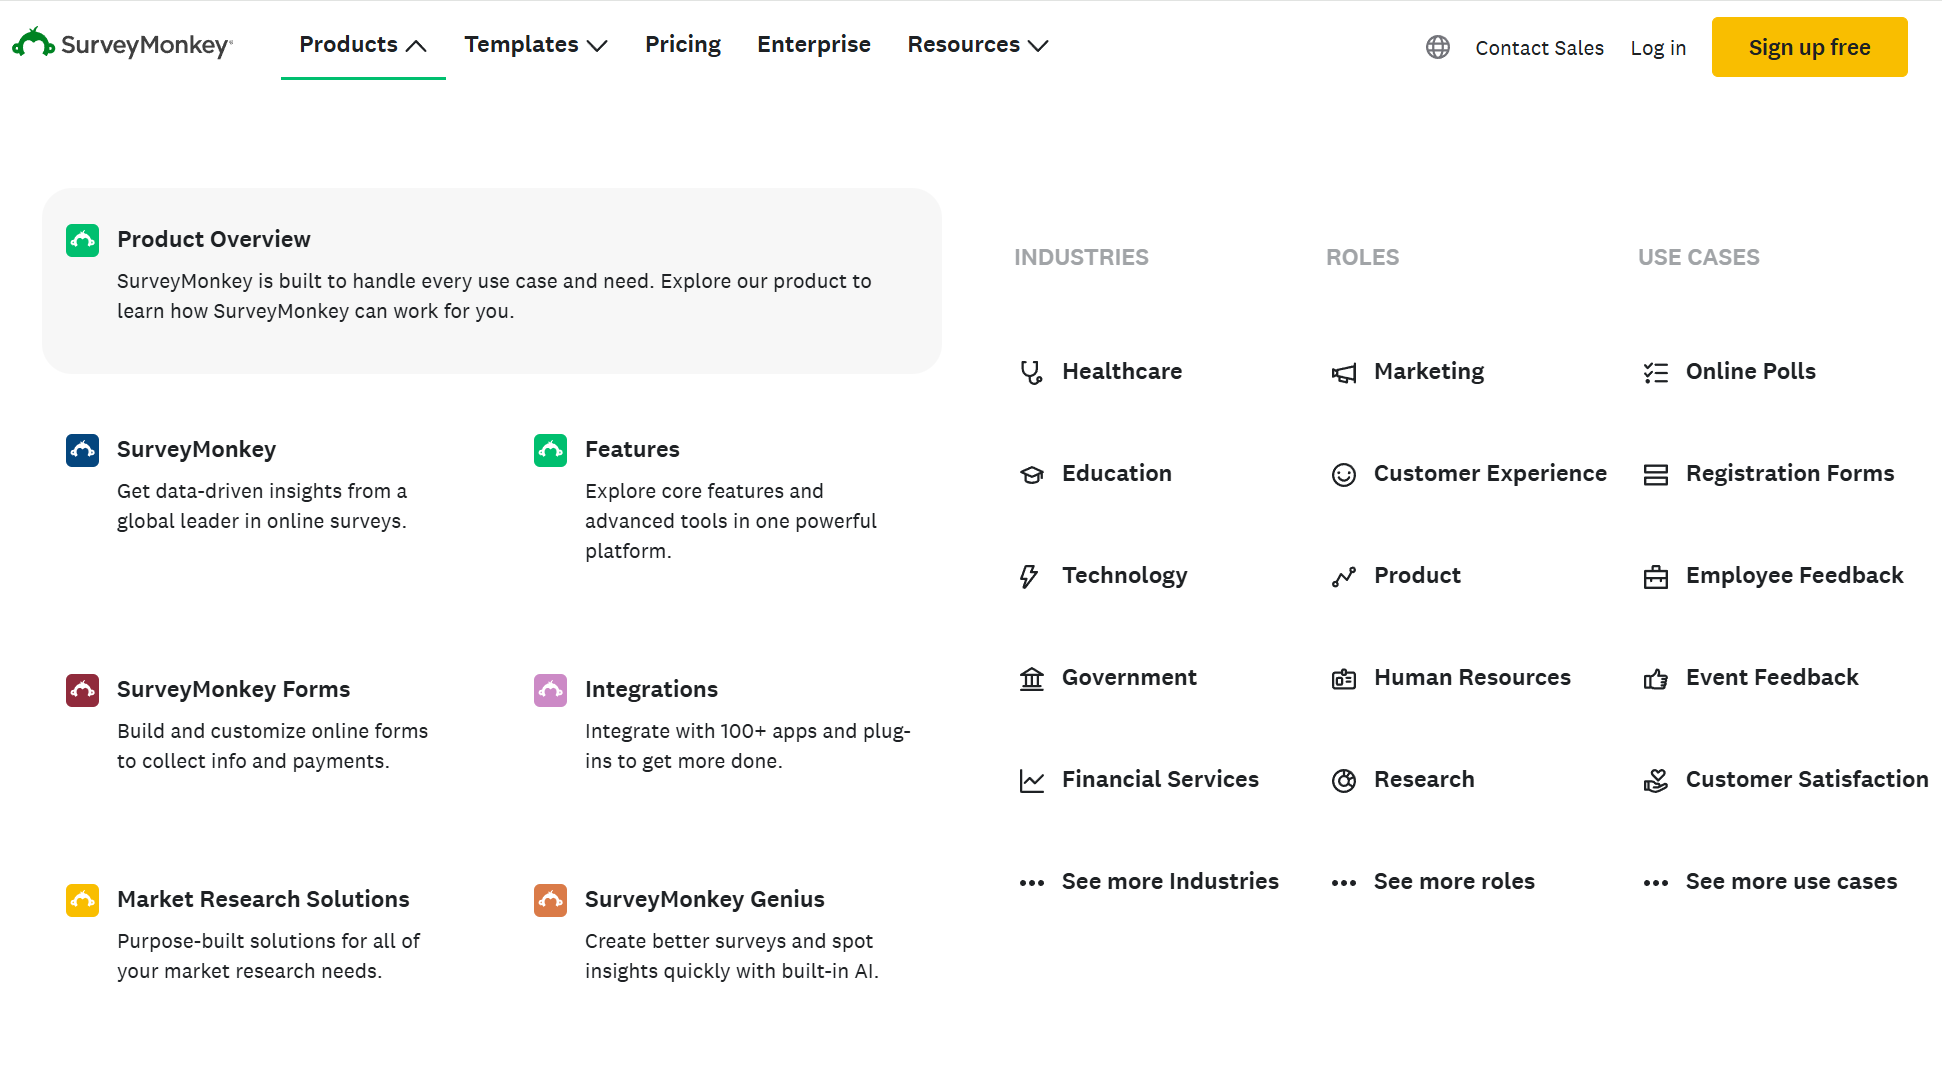Select the Marketing role link

(1429, 371)
